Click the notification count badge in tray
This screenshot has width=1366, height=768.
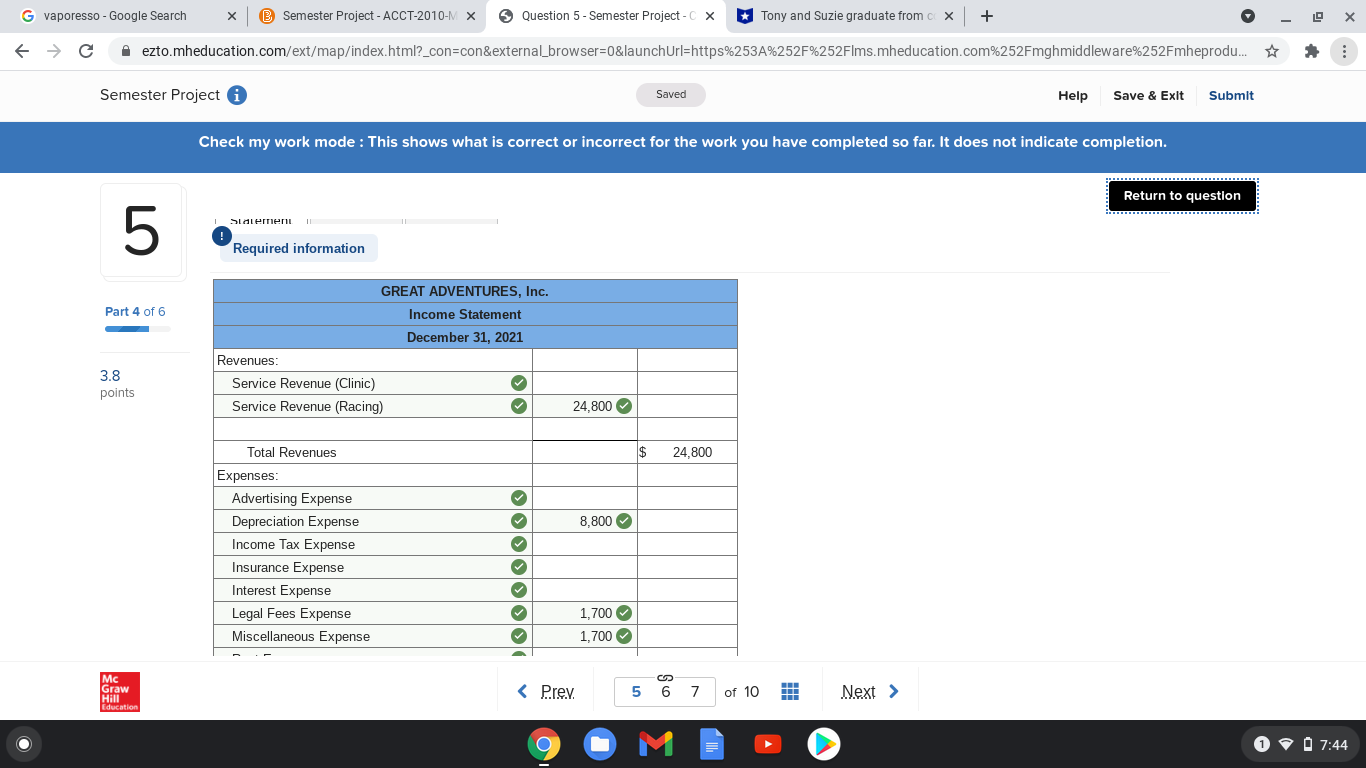1261,744
